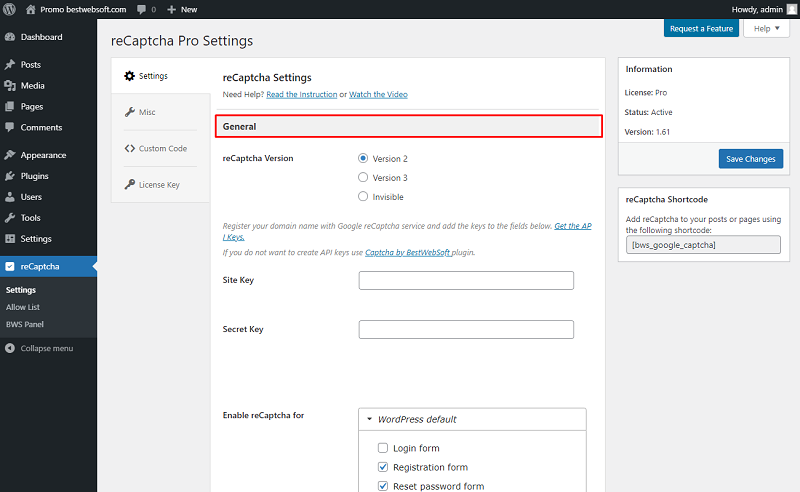Select the Version 2 radio button

[363, 158]
